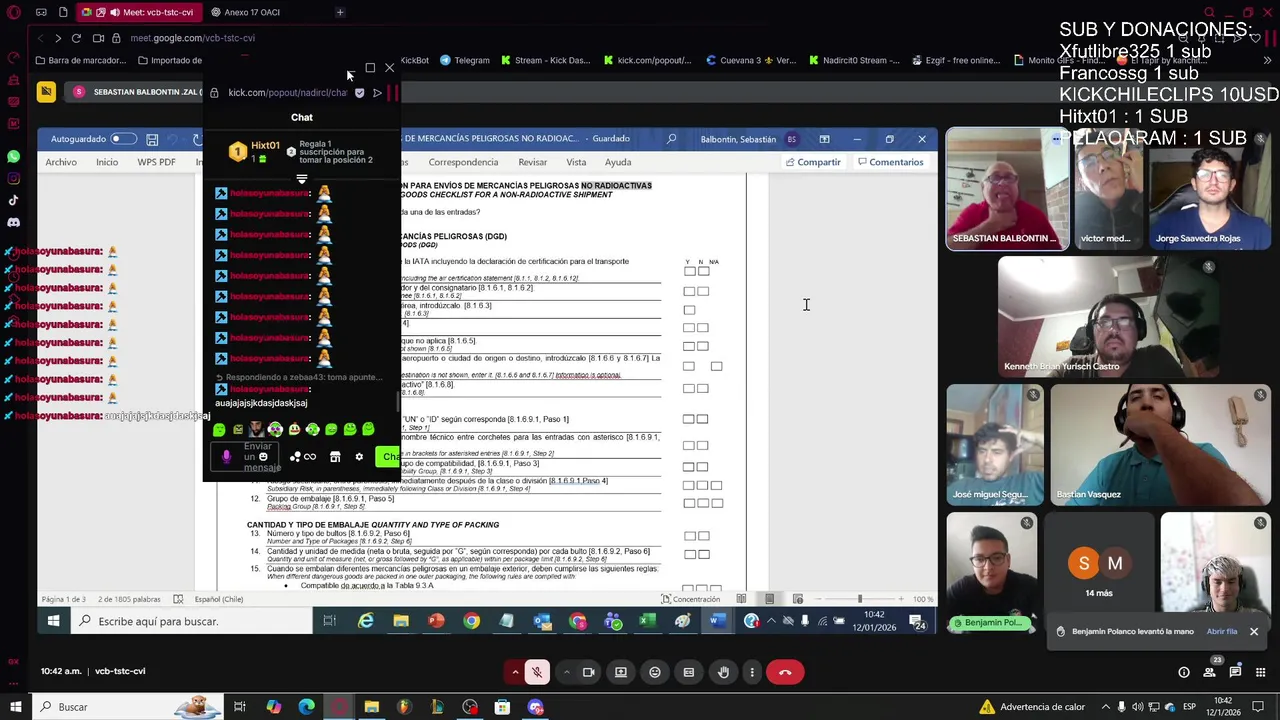Screen dimensions: 1280x720
Task: Expand the camera video settings arrow
Action: (566, 672)
